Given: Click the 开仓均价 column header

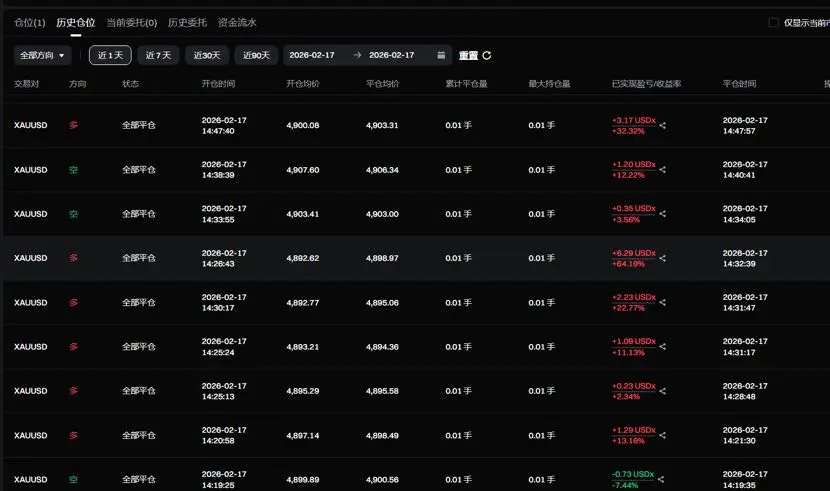Looking at the screenshot, I should point(303,84).
